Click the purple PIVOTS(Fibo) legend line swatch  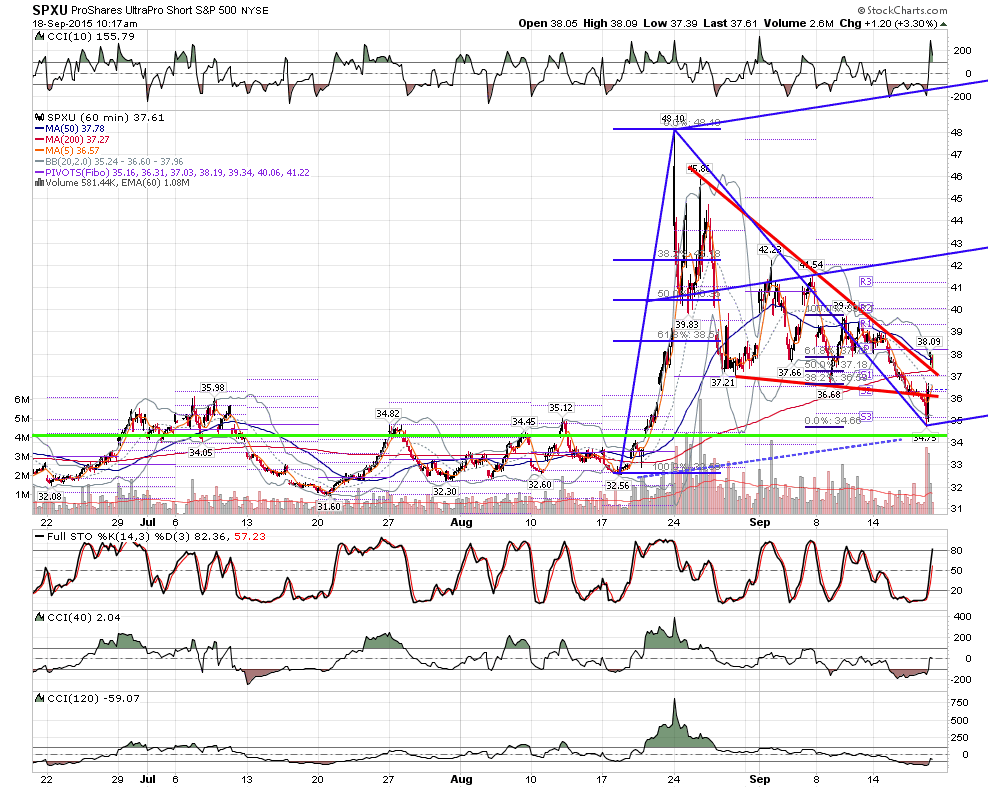[40, 173]
